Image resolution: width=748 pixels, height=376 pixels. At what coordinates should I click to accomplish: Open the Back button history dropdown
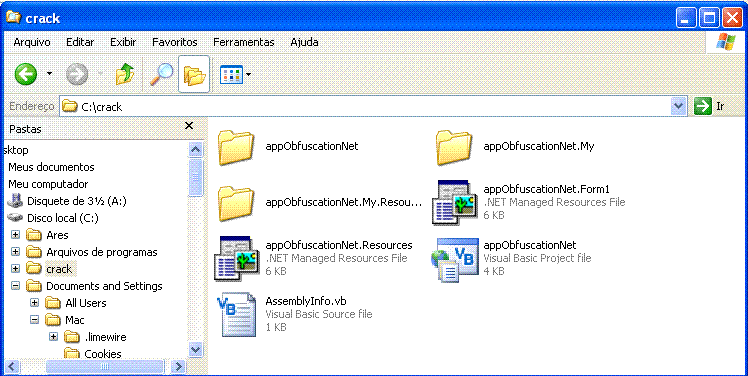(49, 74)
